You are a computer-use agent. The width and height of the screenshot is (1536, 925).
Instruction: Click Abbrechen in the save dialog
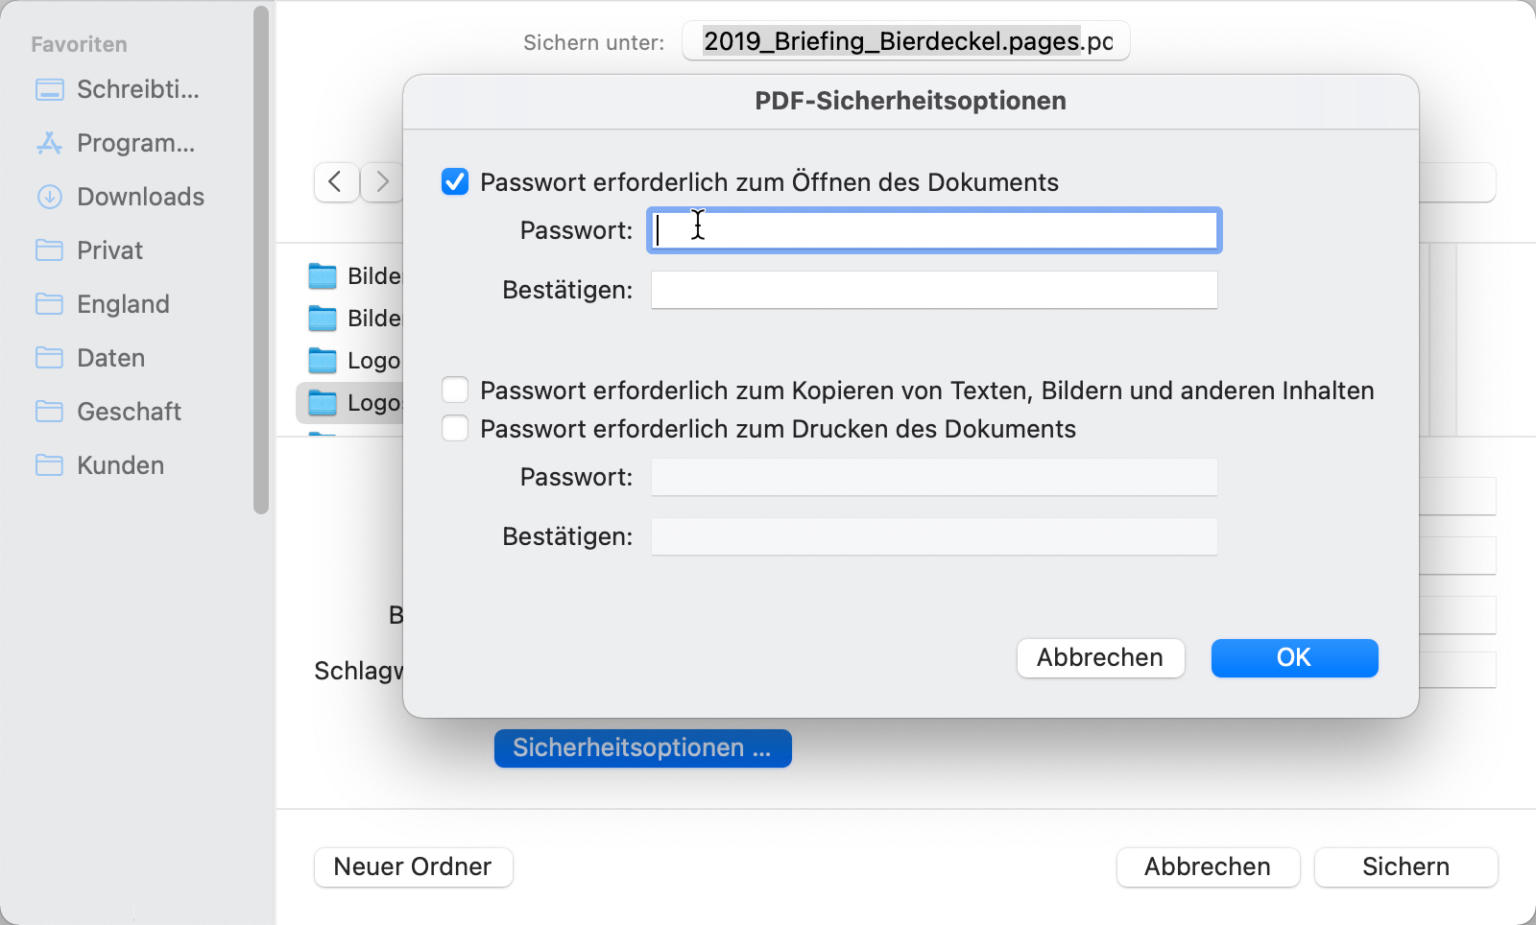pyautogui.click(x=1208, y=867)
